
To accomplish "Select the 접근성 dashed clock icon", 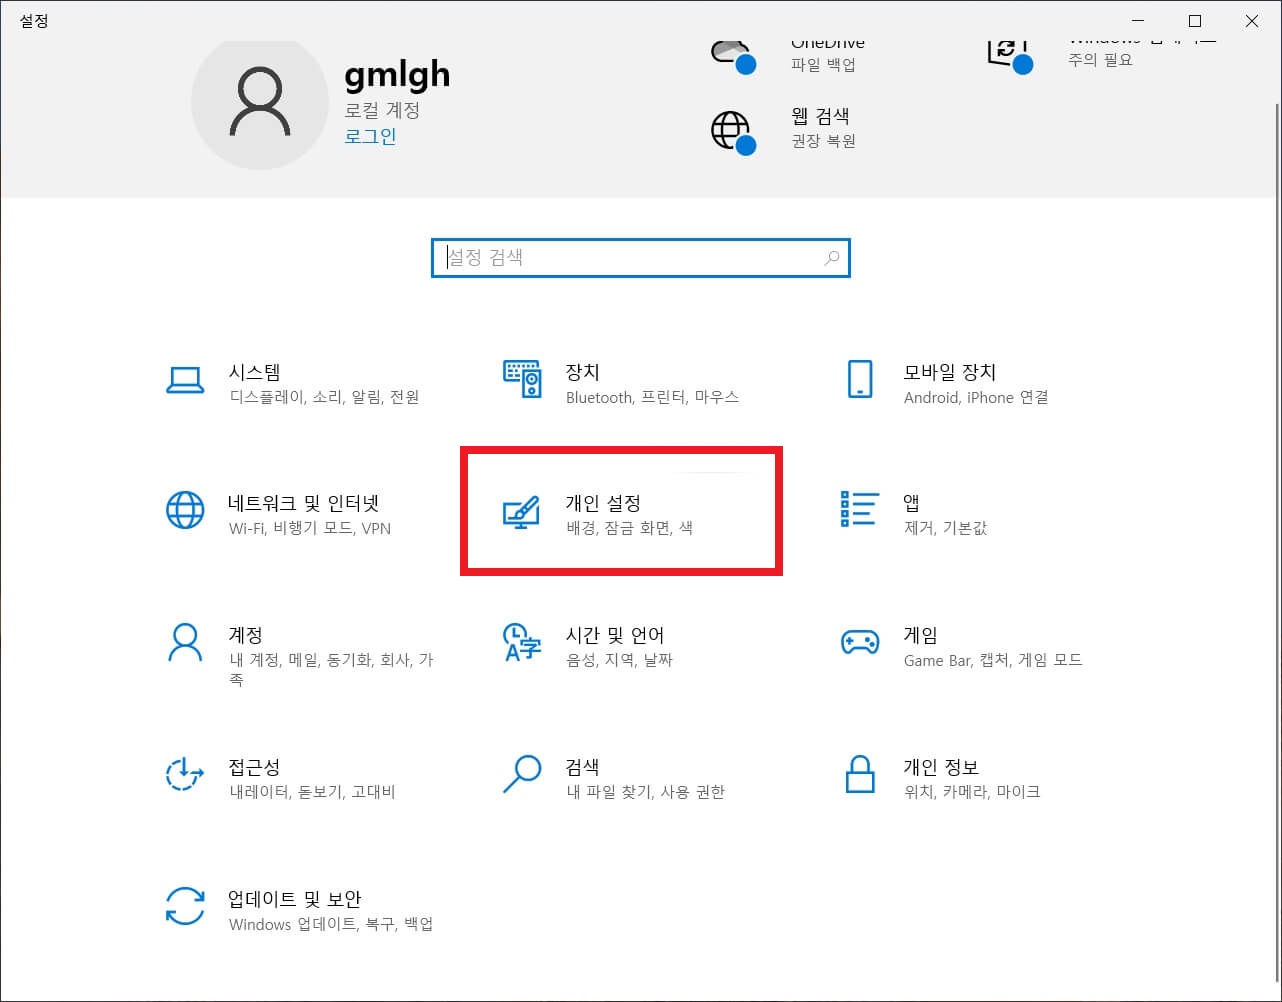I will 185,775.
